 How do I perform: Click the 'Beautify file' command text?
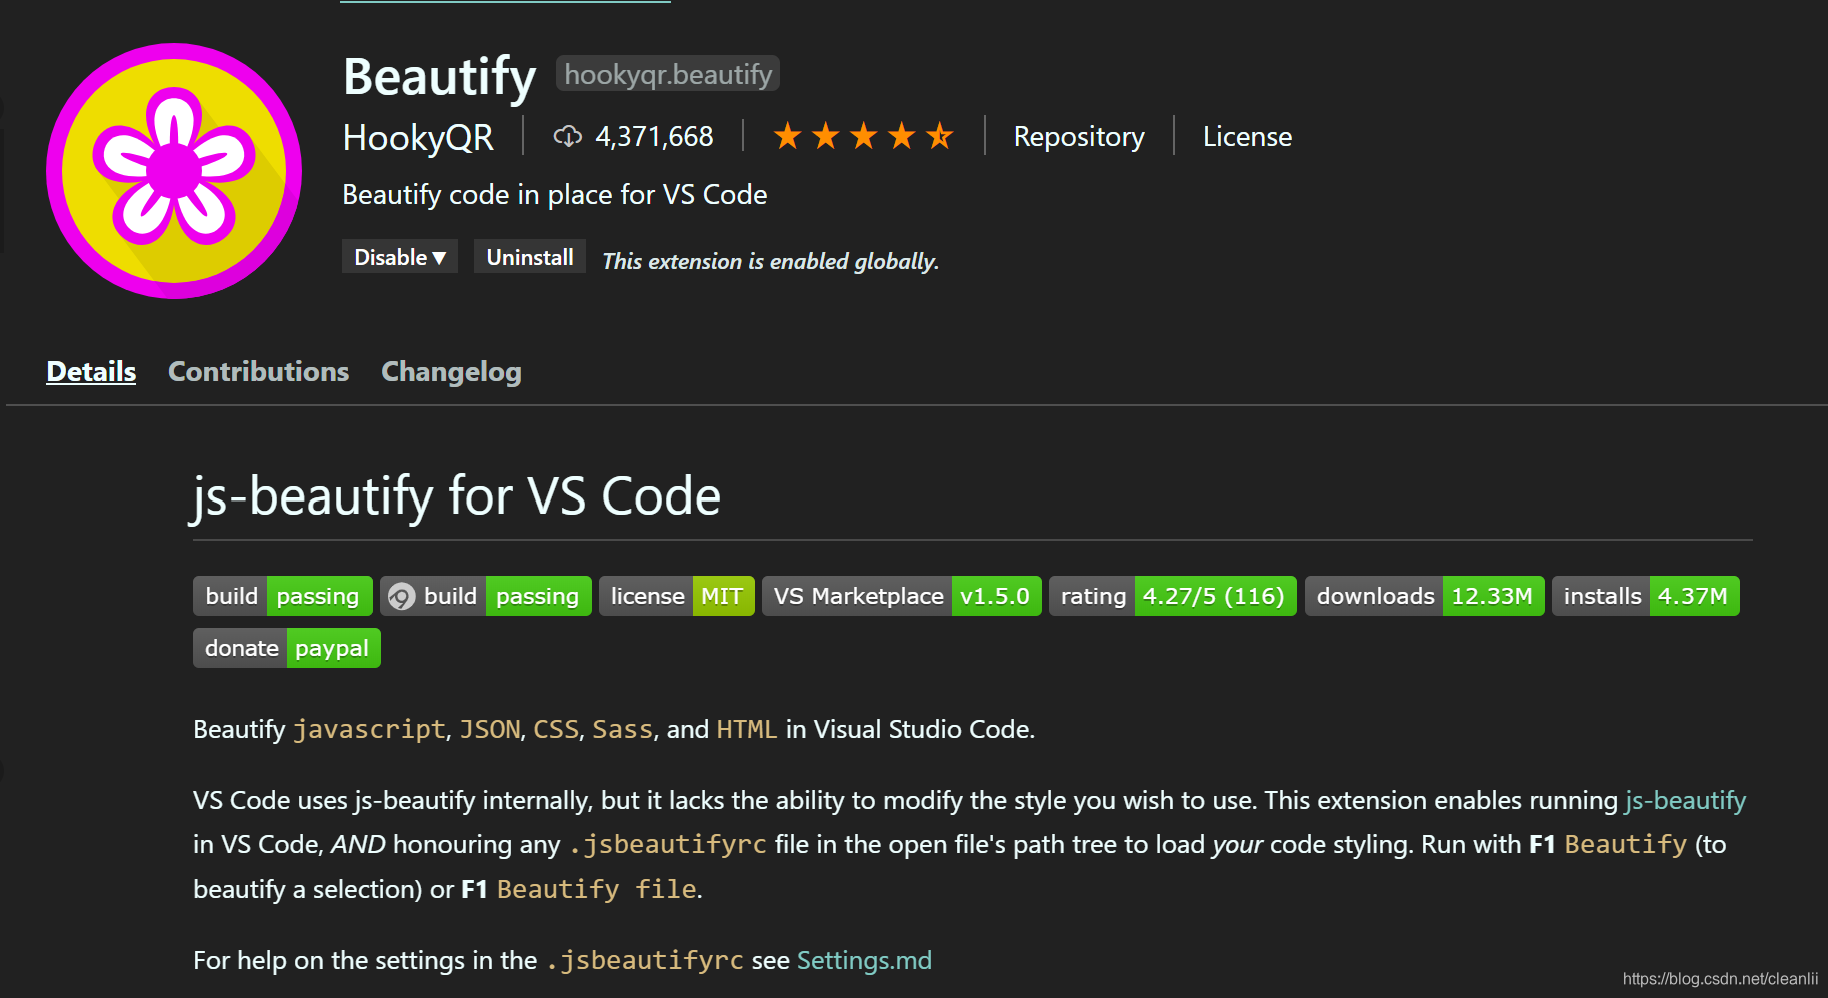point(597,889)
